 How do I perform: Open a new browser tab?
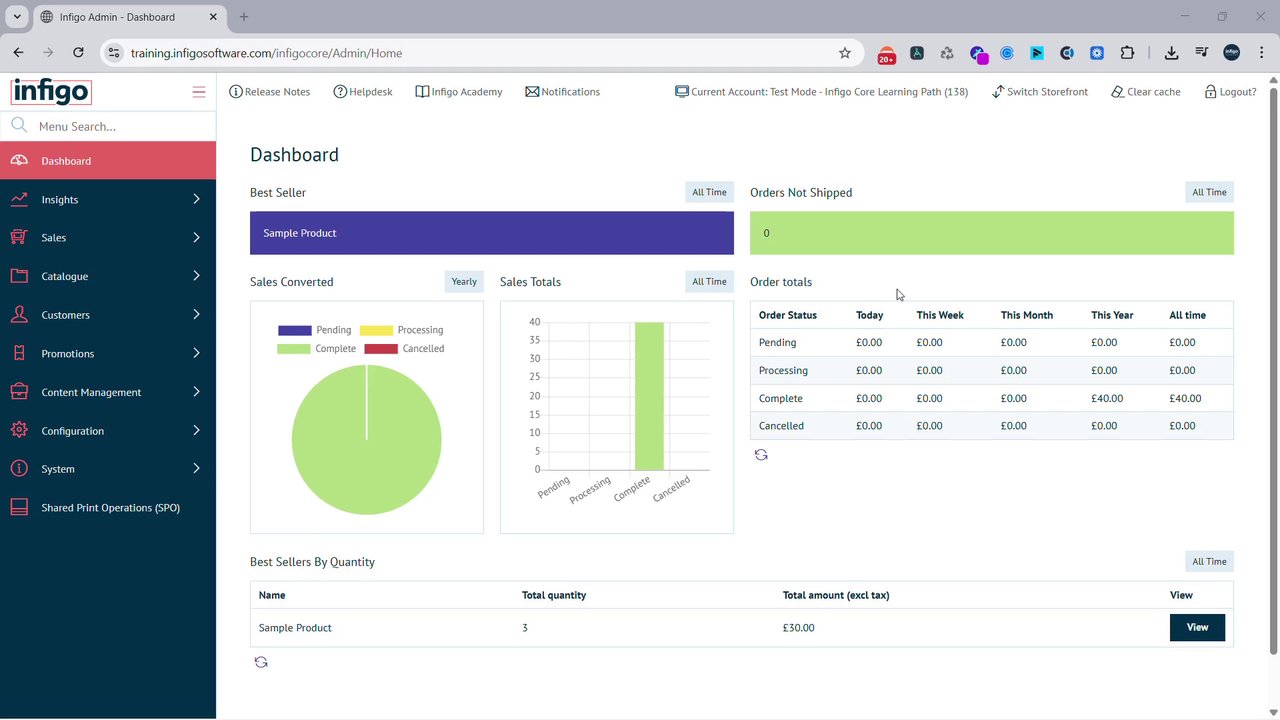244,17
